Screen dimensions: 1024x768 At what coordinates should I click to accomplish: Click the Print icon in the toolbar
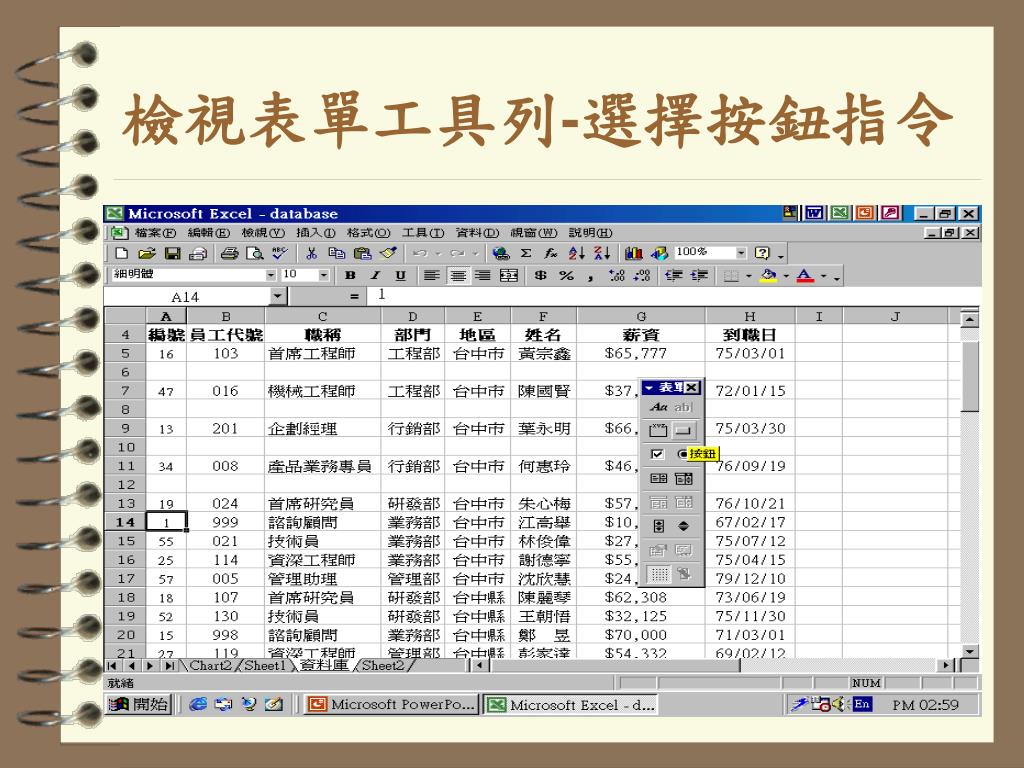pos(229,253)
